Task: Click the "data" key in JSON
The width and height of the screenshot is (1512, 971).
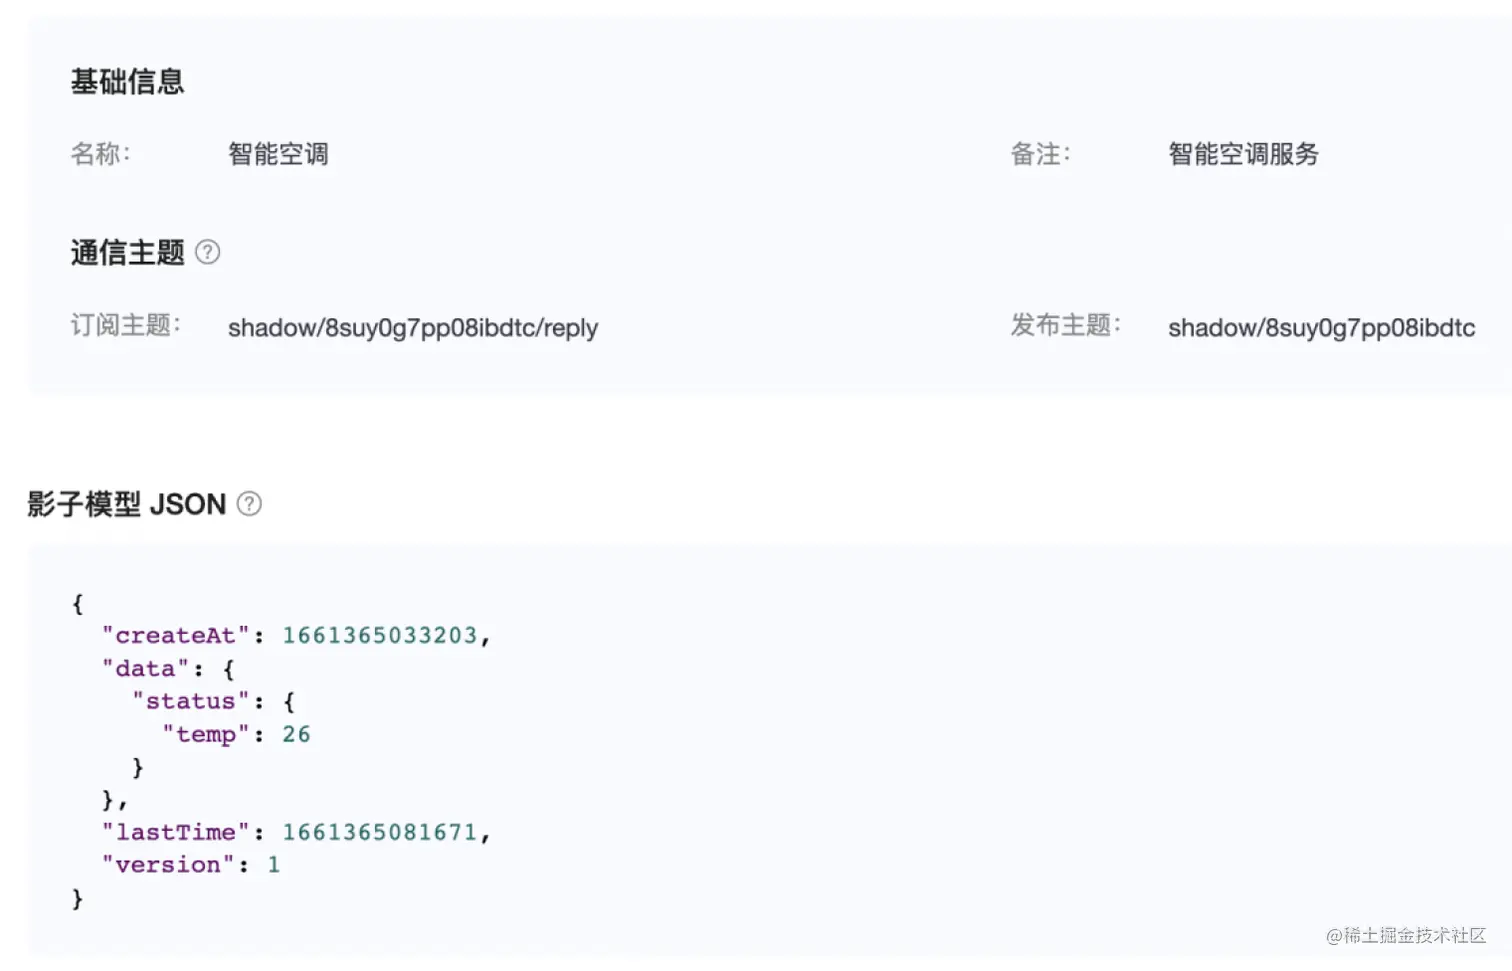Action: (146, 668)
